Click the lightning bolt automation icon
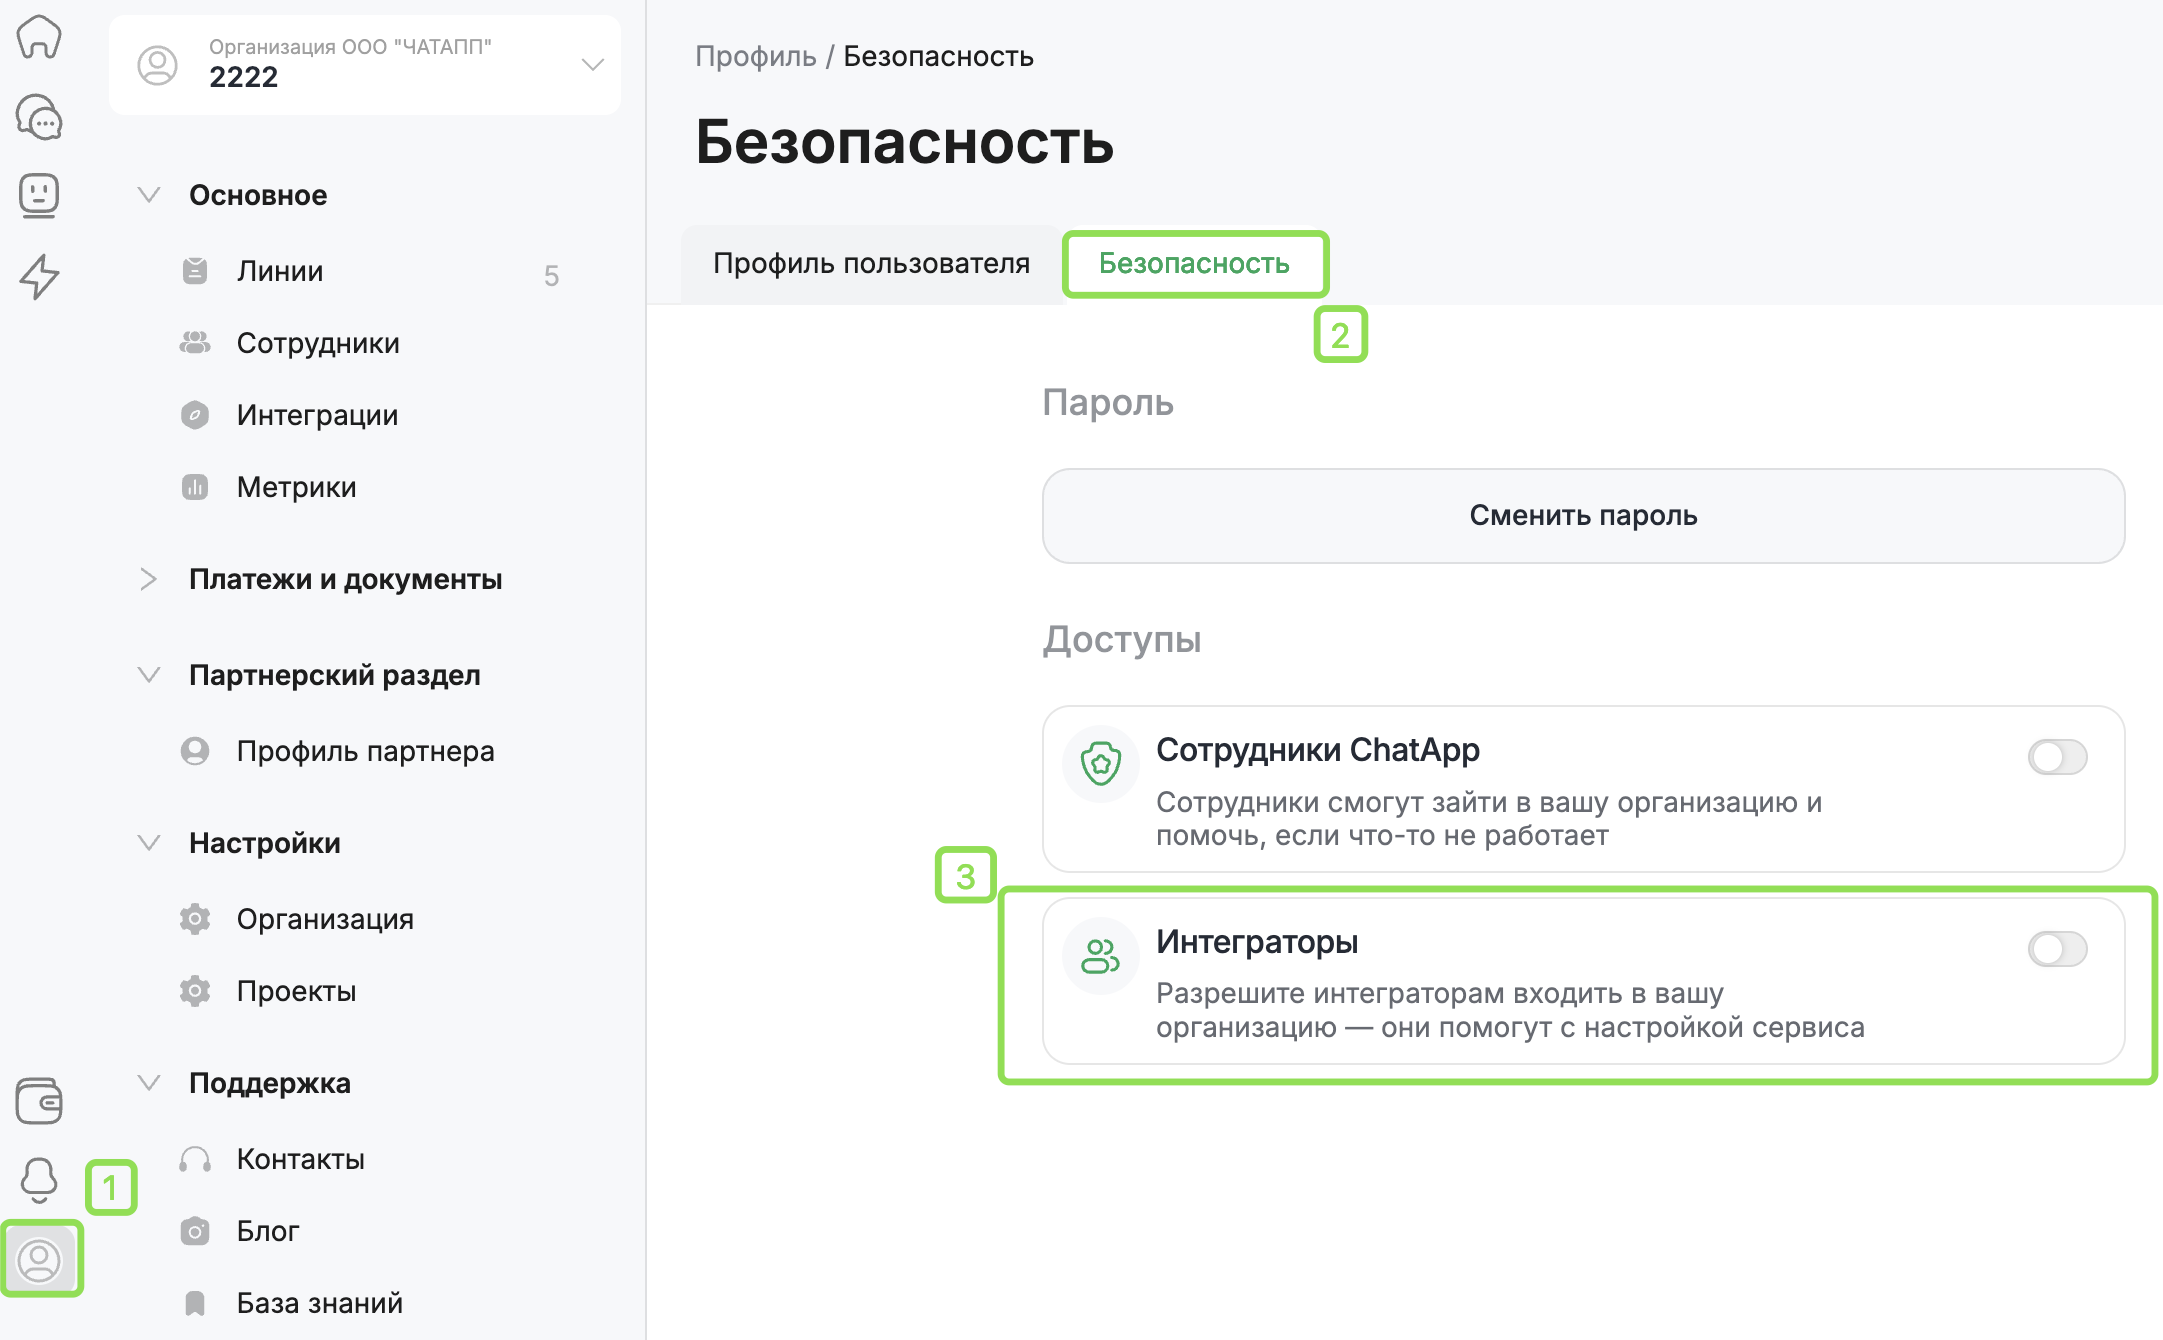2163x1340 pixels. 39,276
